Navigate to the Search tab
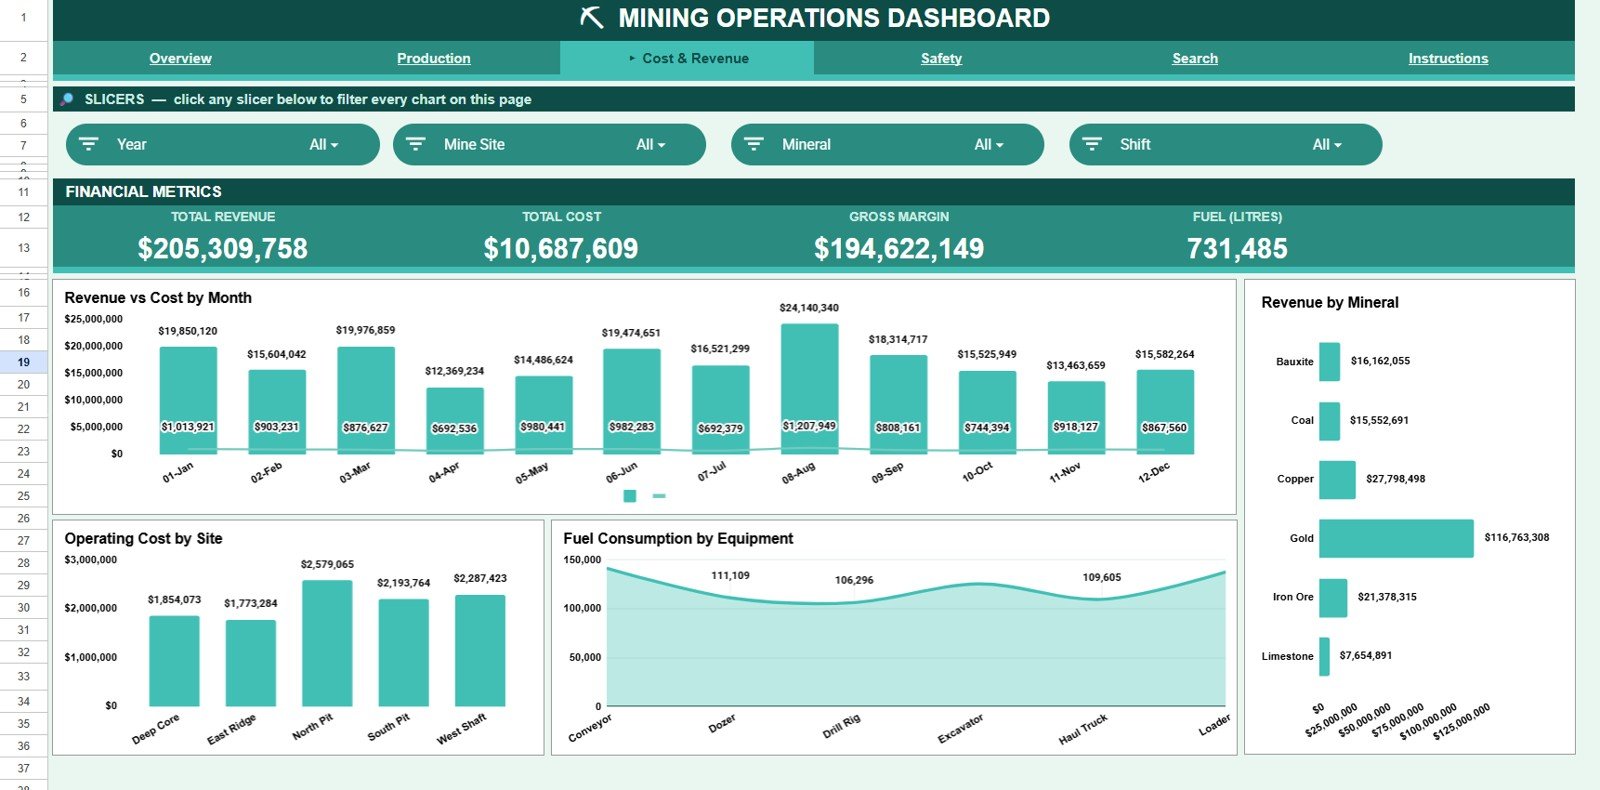The height and width of the screenshot is (790, 1600). pos(1195,58)
